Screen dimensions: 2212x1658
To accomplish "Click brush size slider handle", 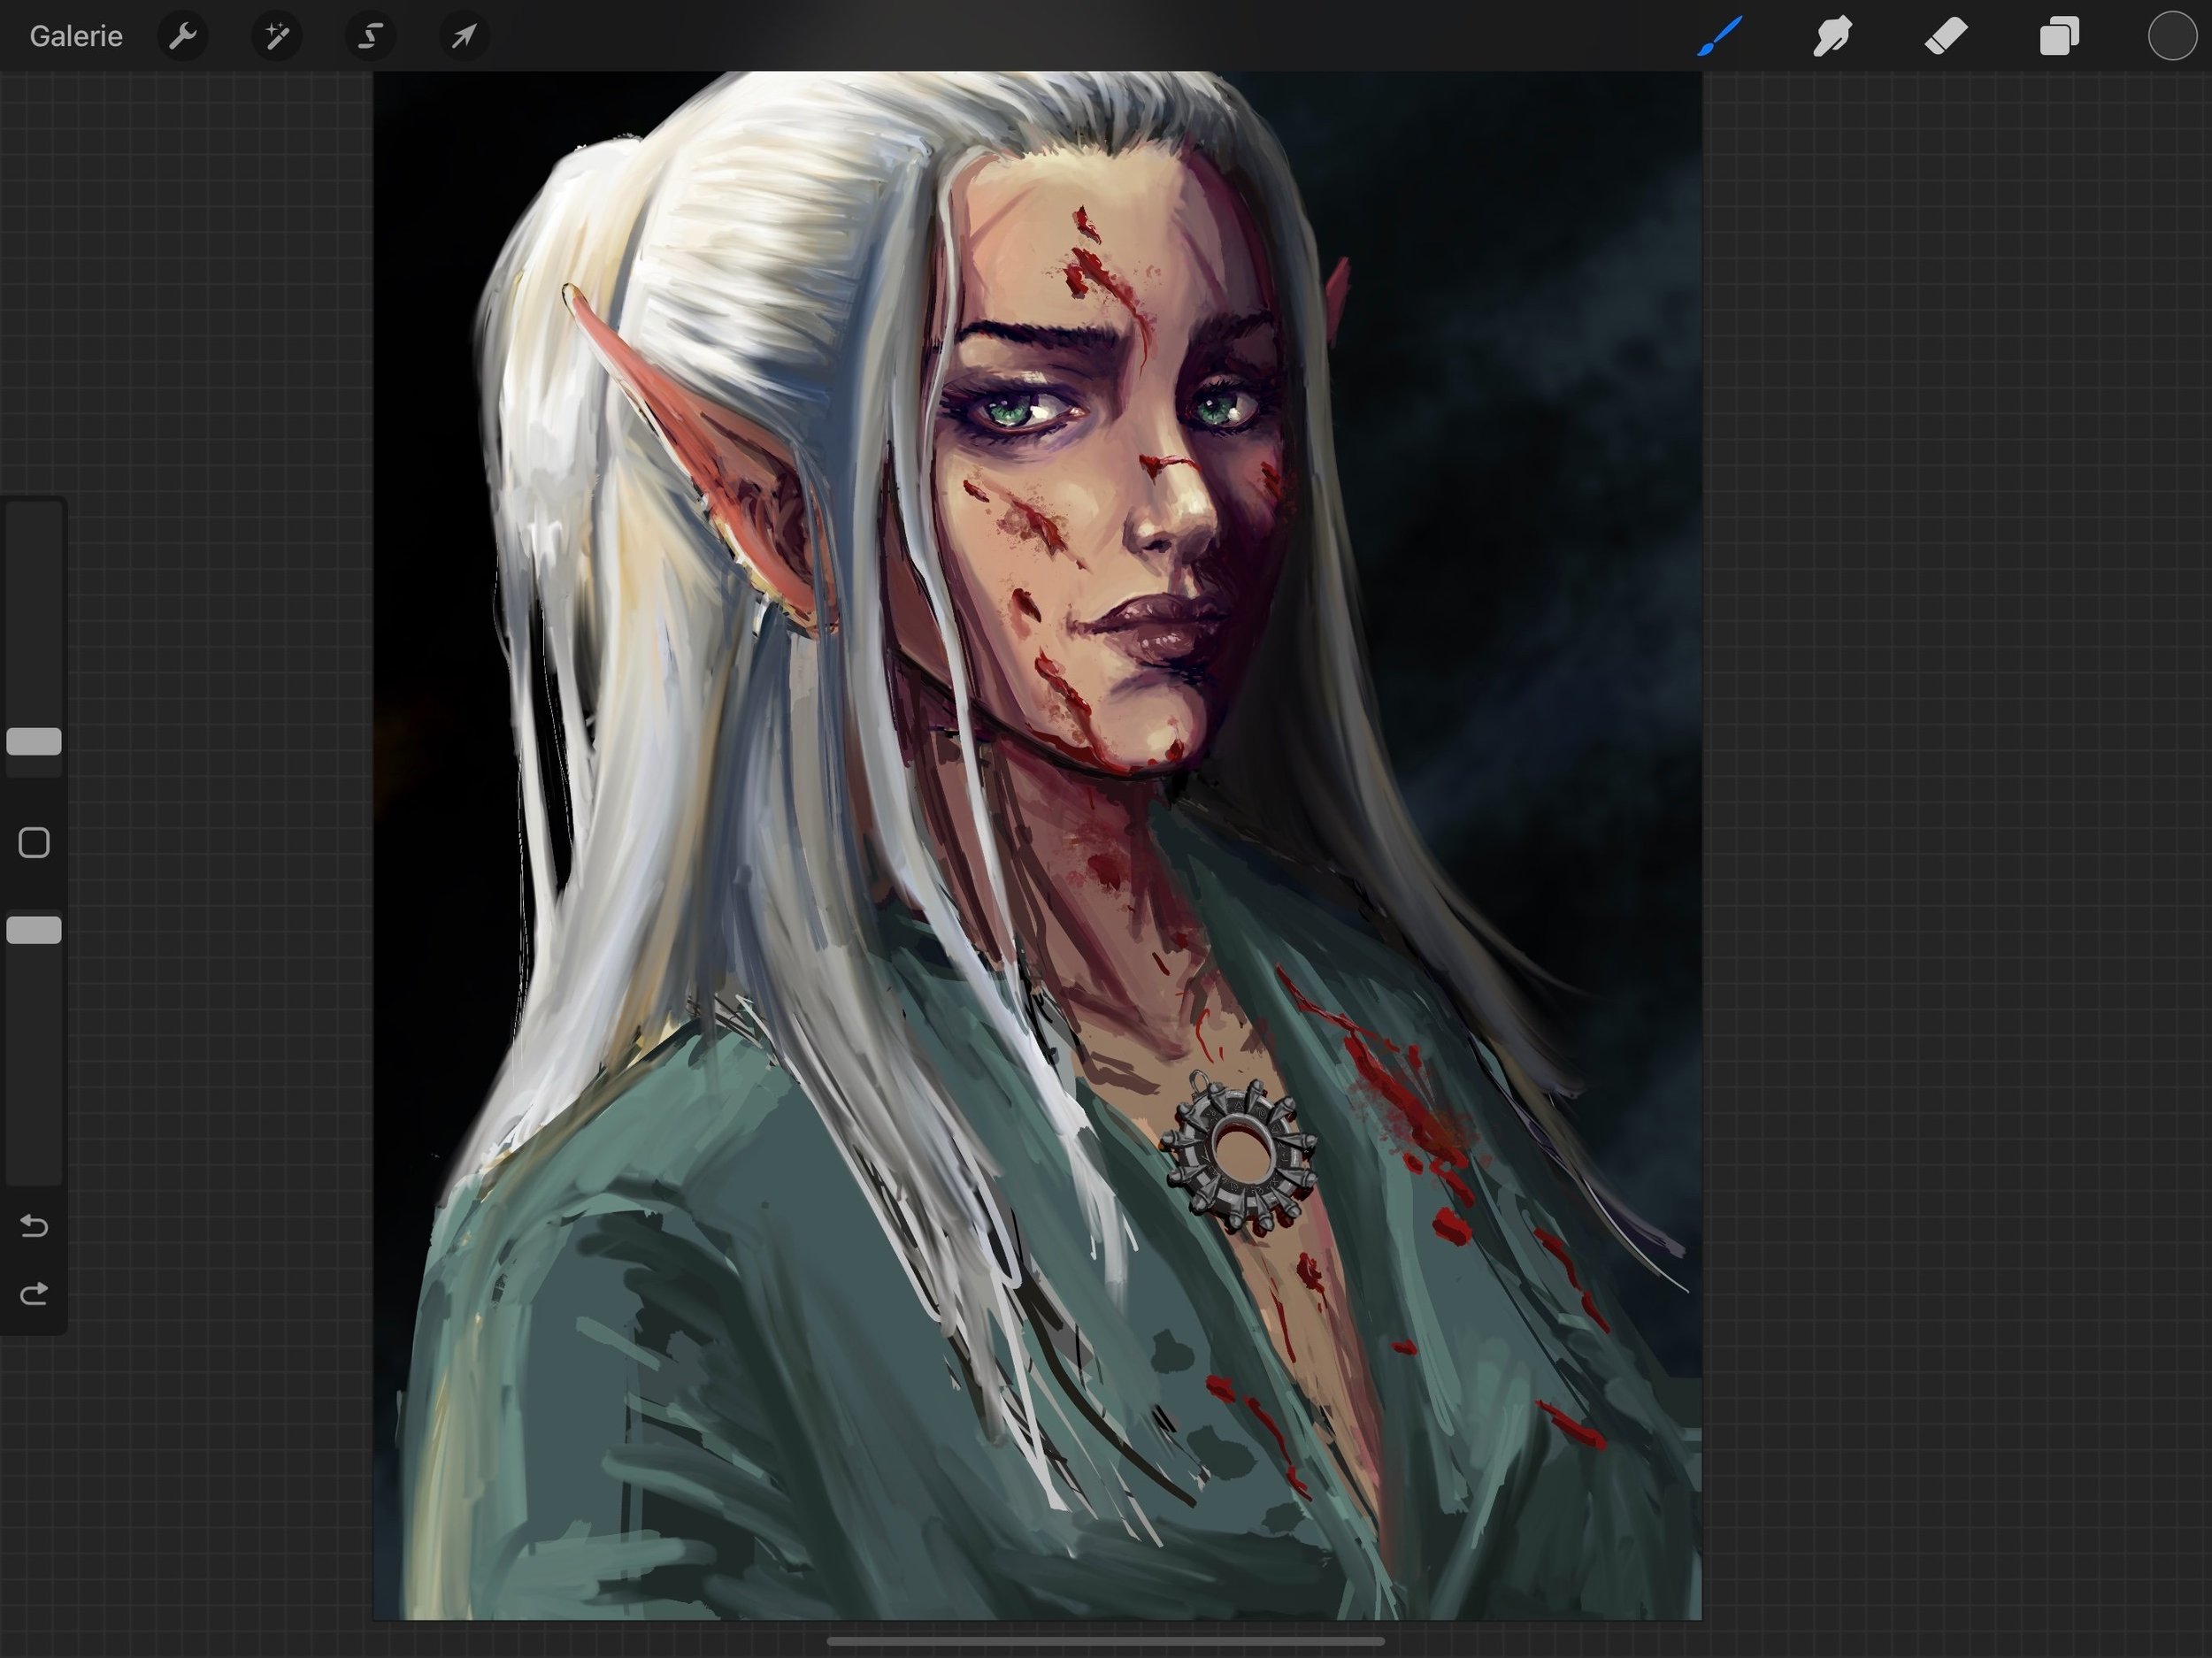I will point(34,741).
